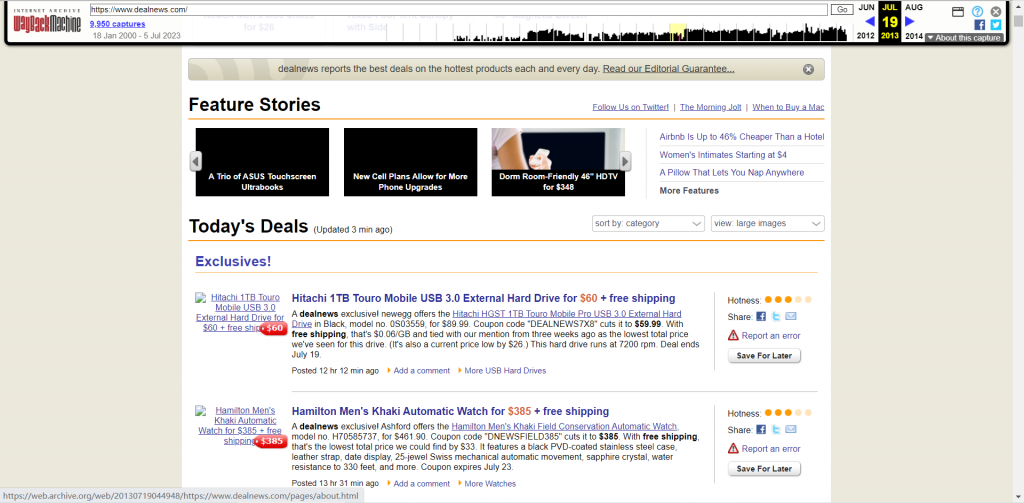Open Airbnb Is Up to 46% Cheaper link
The width and height of the screenshot is (1024, 503).
(742, 137)
